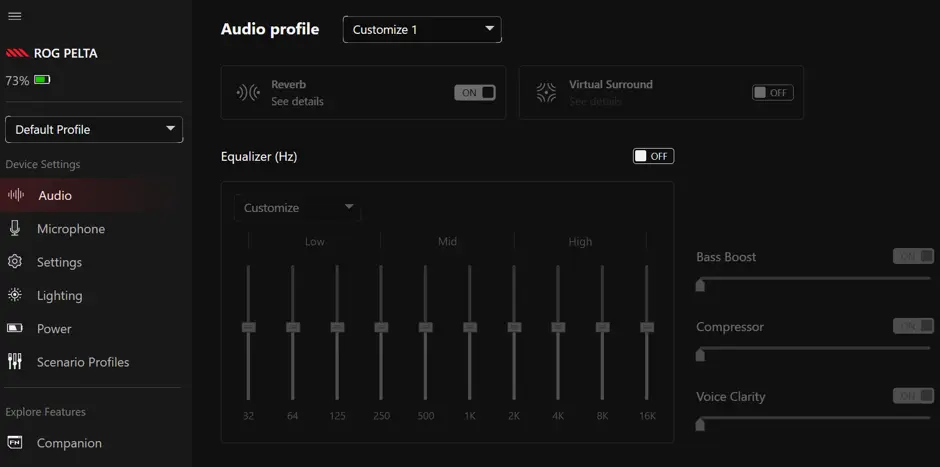Screen dimensions: 940x467
Task: Click the 2K equalizer slider handle
Action: [514, 327]
